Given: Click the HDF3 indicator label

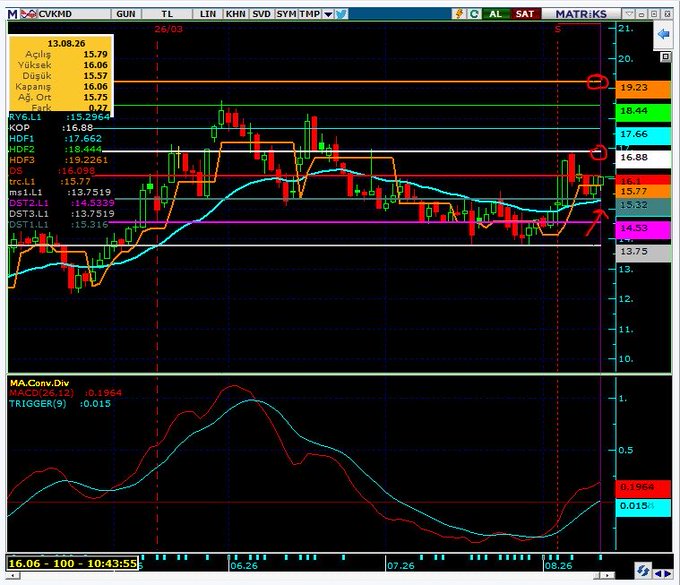Looking at the screenshot, I should [x=22, y=160].
